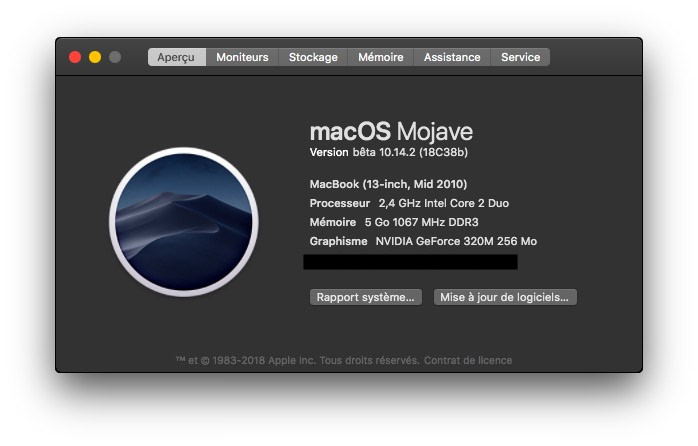Go to the Mémoire tab
The width and height of the screenshot is (698, 446).
381,57
